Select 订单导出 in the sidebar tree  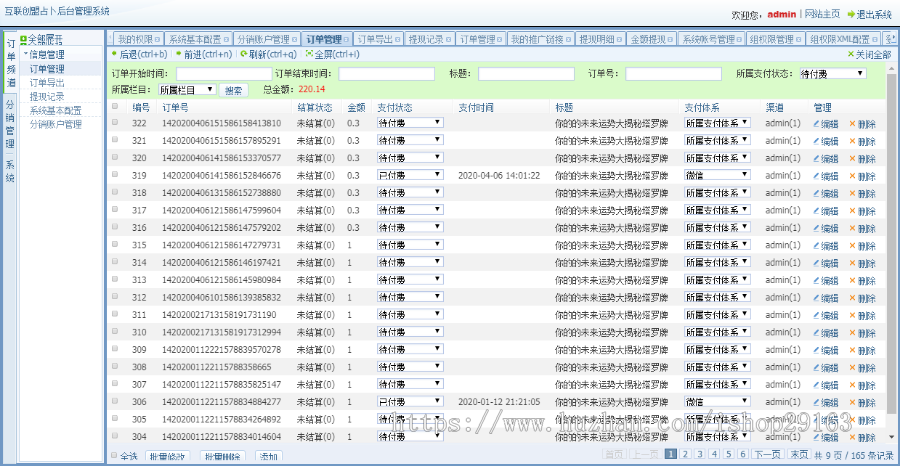(47, 83)
